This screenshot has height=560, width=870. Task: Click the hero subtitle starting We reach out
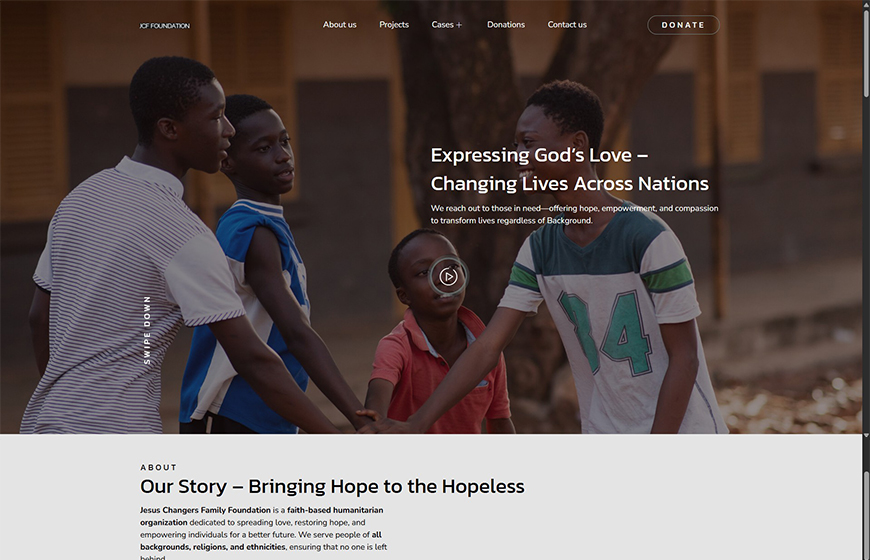tap(574, 214)
